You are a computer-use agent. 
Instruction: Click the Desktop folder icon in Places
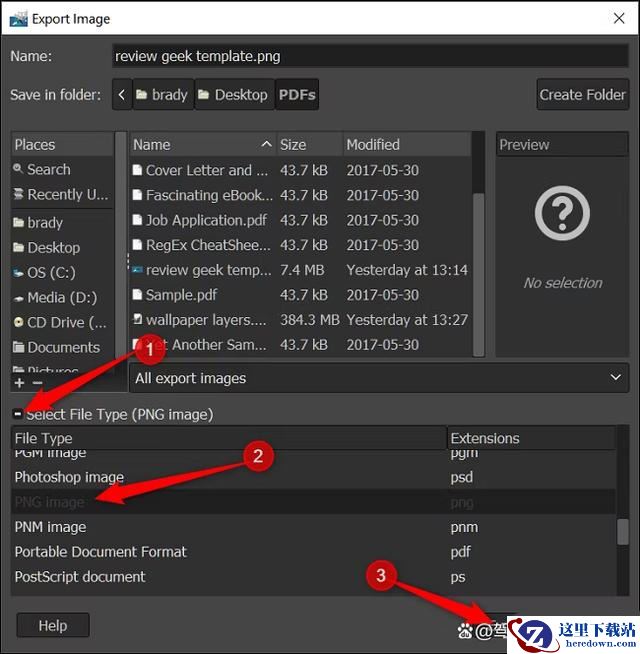(18, 247)
